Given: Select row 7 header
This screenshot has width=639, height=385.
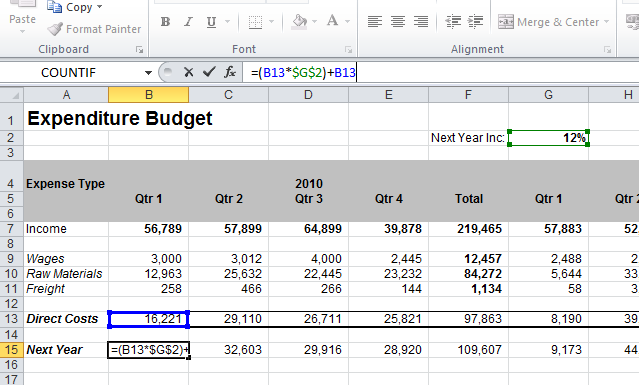Looking at the screenshot, I should point(12,229).
